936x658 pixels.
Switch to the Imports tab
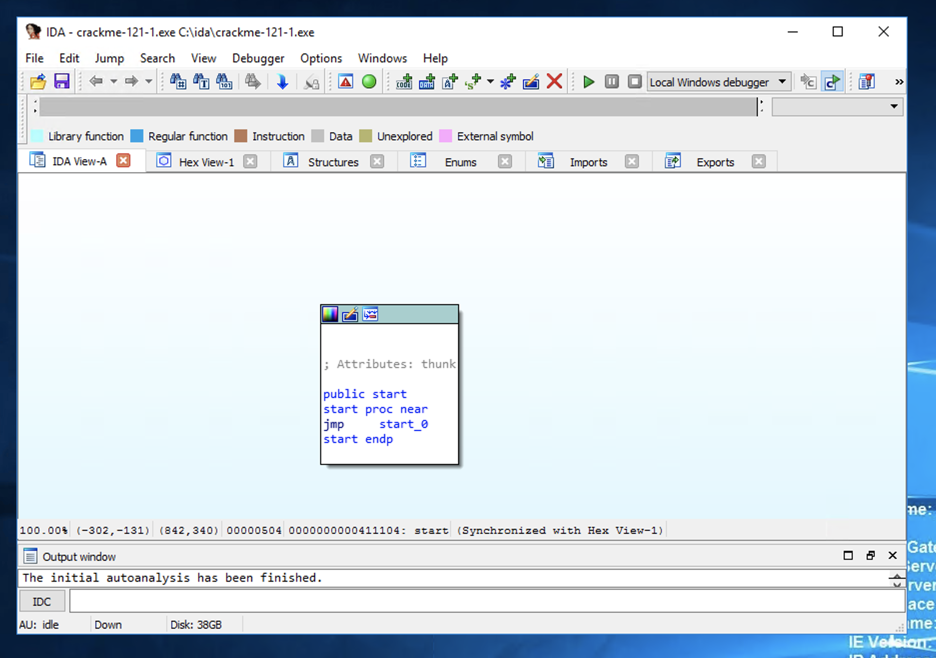click(x=588, y=162)
